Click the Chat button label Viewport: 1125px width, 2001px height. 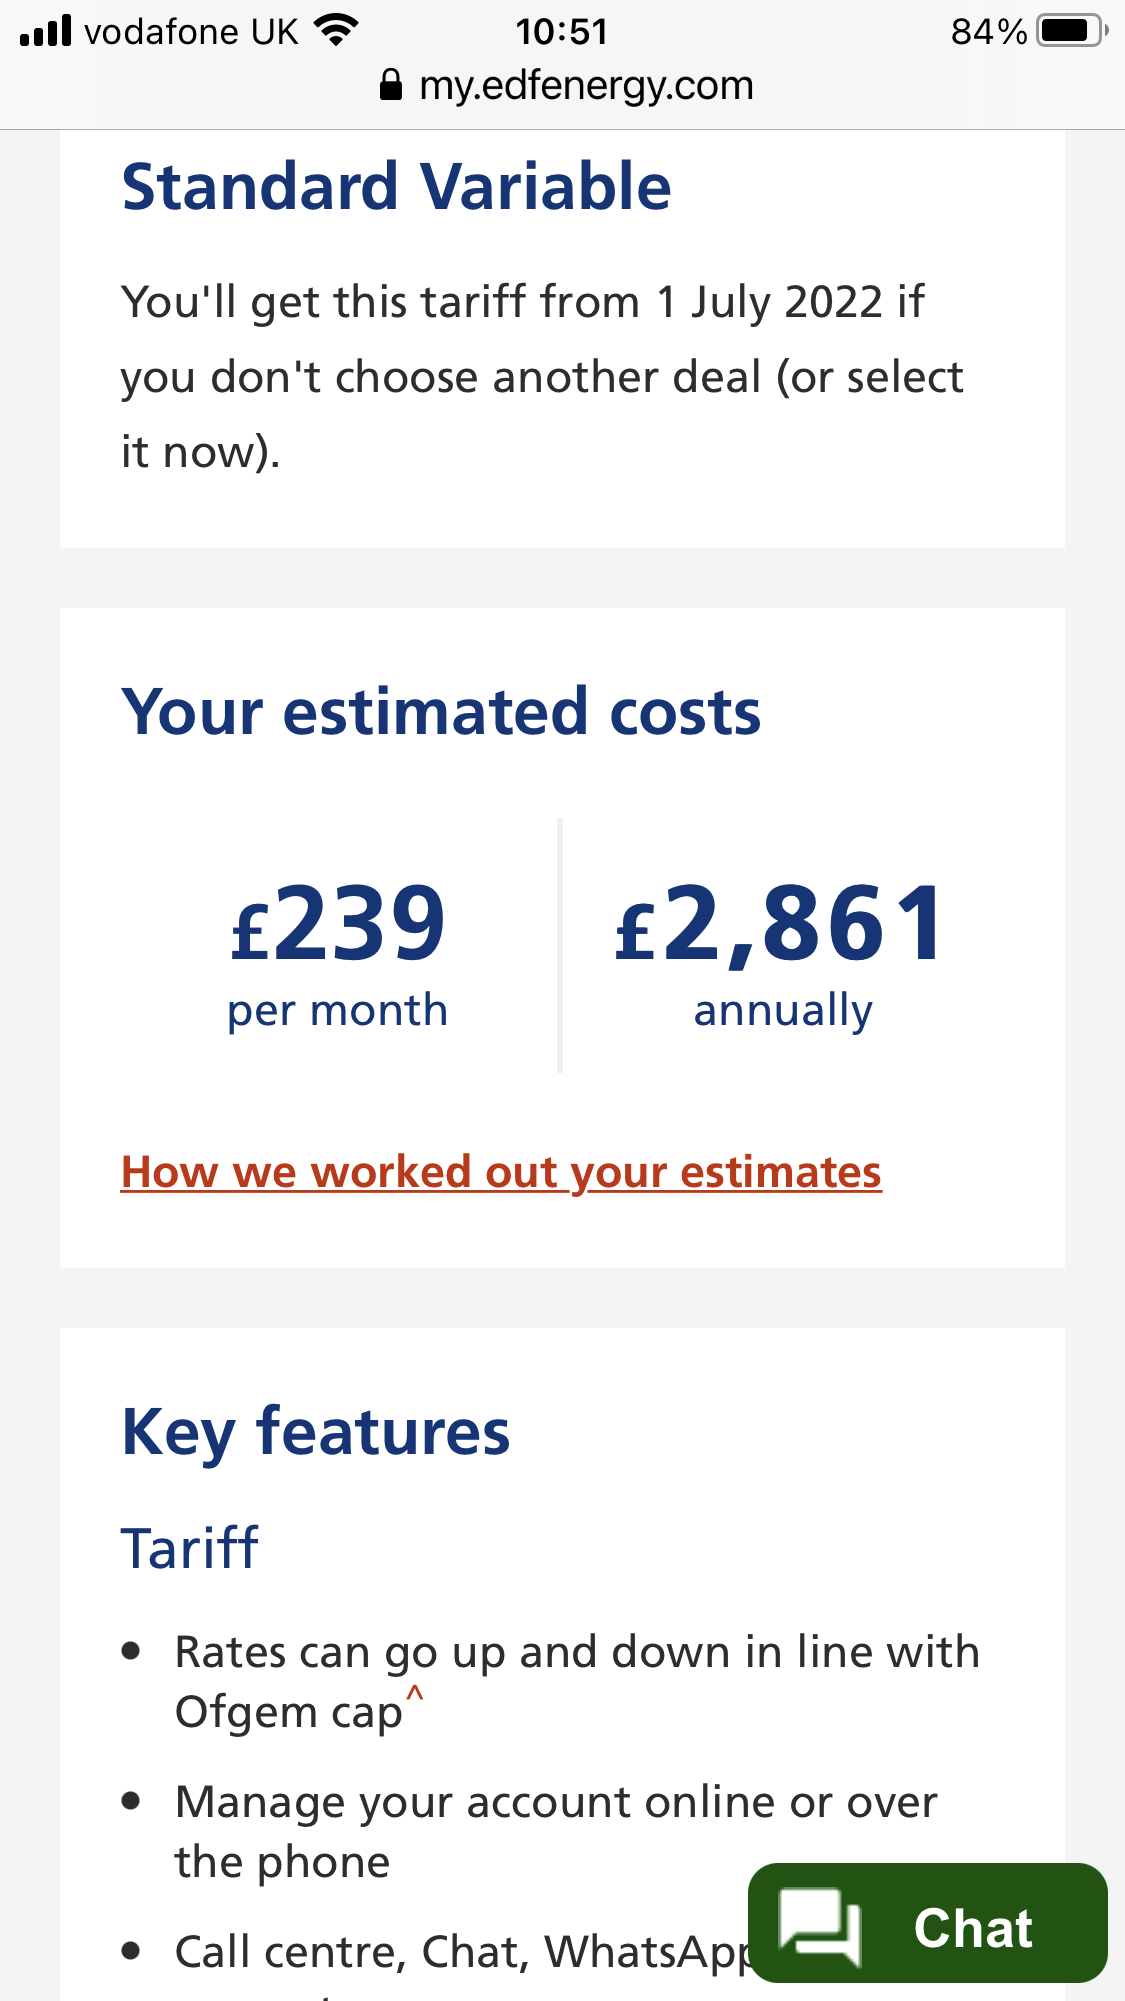[x=972, y=1927]
